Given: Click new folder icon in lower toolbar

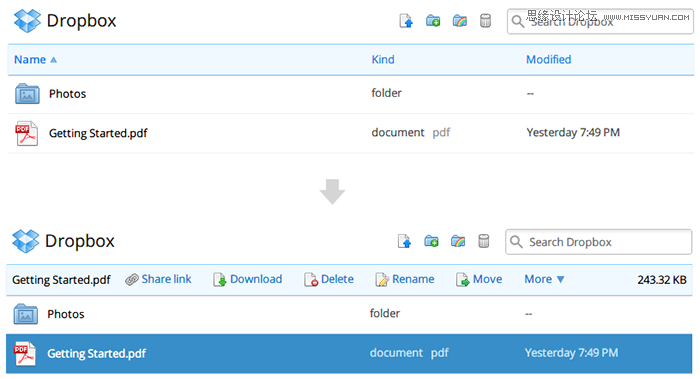Looking at the screenshot, I should [x=431, y=241].
